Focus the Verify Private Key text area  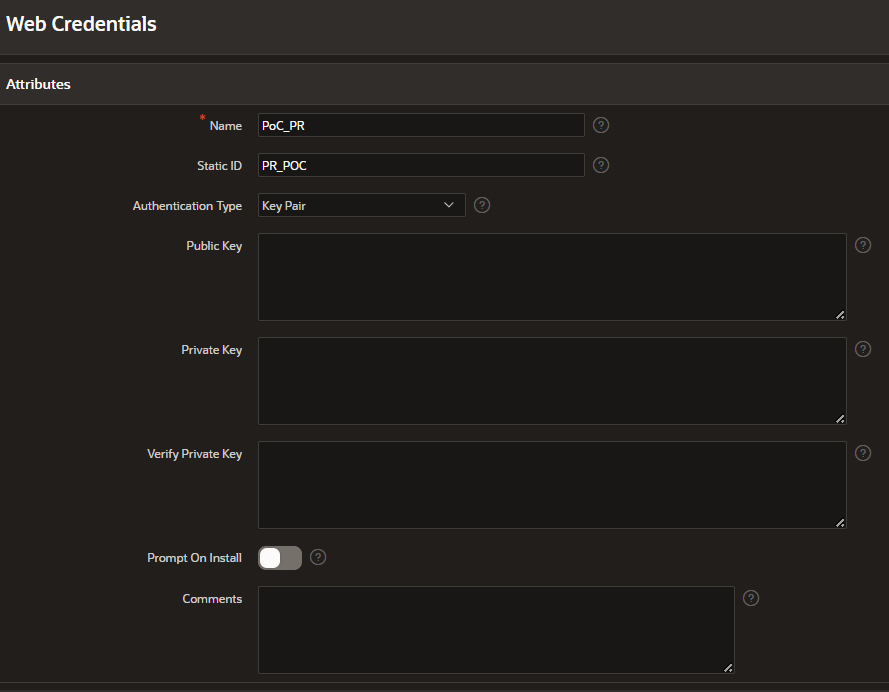(552, 485)
